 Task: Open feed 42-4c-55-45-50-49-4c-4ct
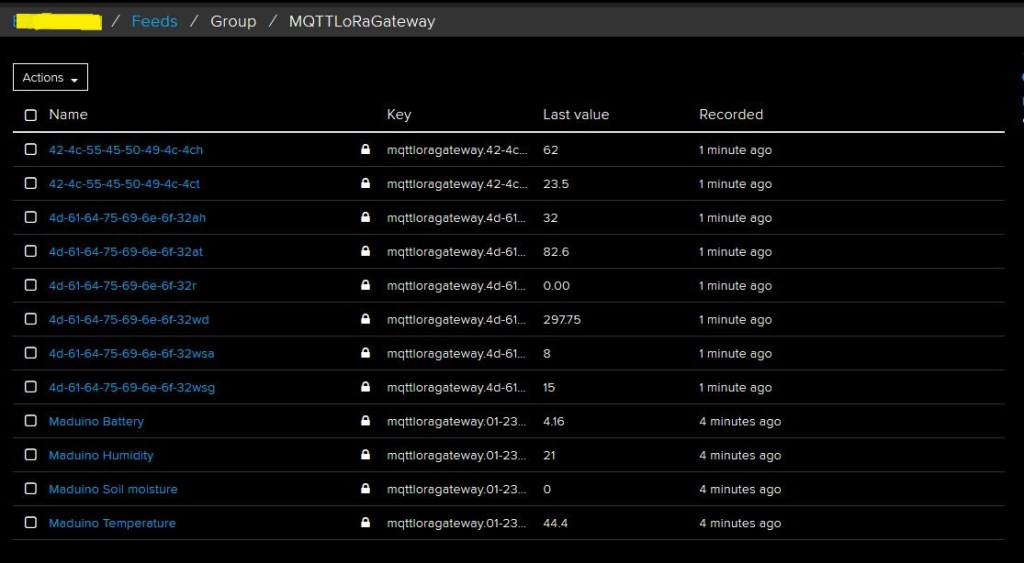pyautogui.click(x=124, y=184)
